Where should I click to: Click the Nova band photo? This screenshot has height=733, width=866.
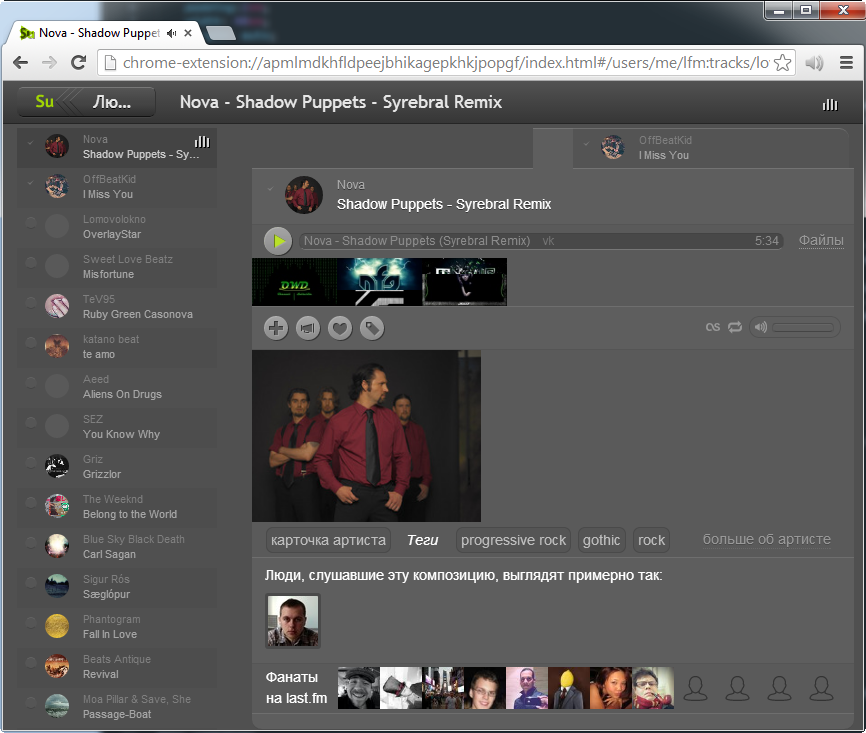click(366, 436)
